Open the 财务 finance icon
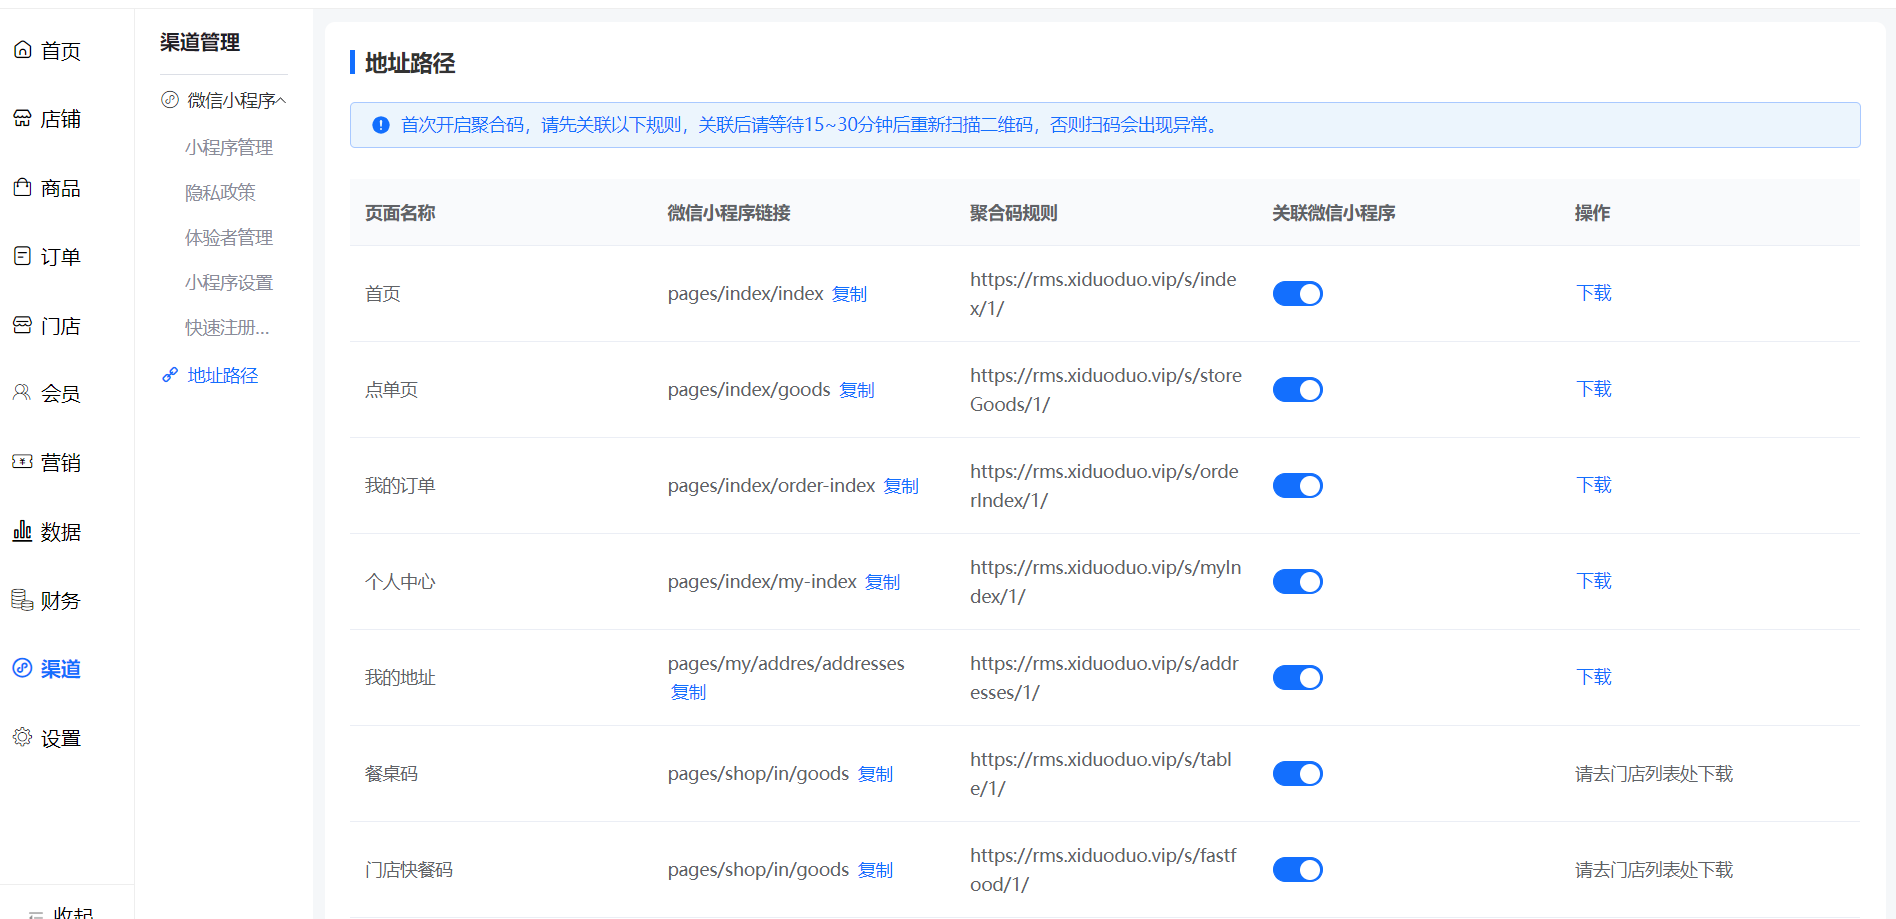This screenshot has height=919, width=1896. 22,600
